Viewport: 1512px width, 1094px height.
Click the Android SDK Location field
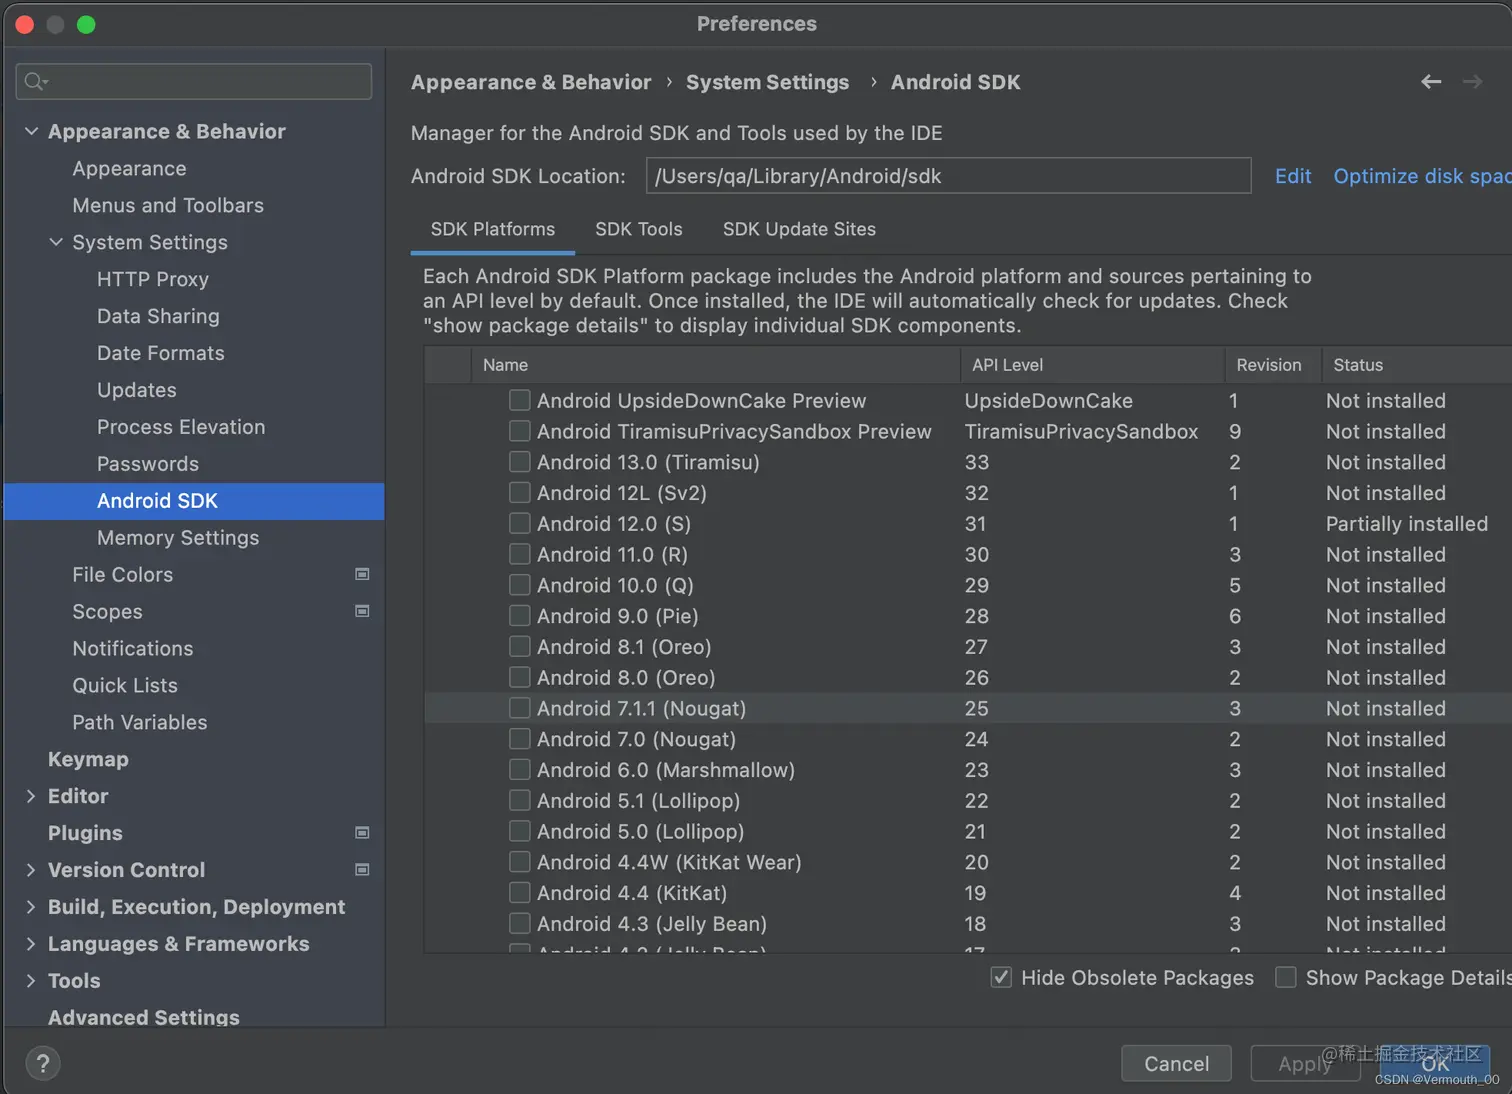[948, 176]
